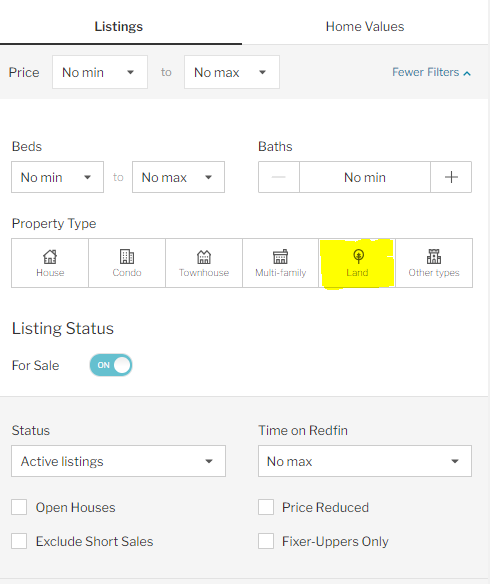Decrease minimum baths with minus button
Image resolution: width=490 pixels, height=584 pixels.
tap(279, 177)
